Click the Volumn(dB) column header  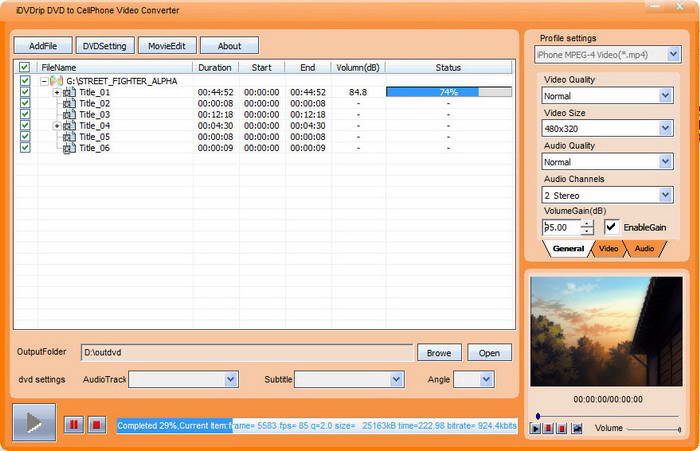pyautogui.click(x=358, y=67)
